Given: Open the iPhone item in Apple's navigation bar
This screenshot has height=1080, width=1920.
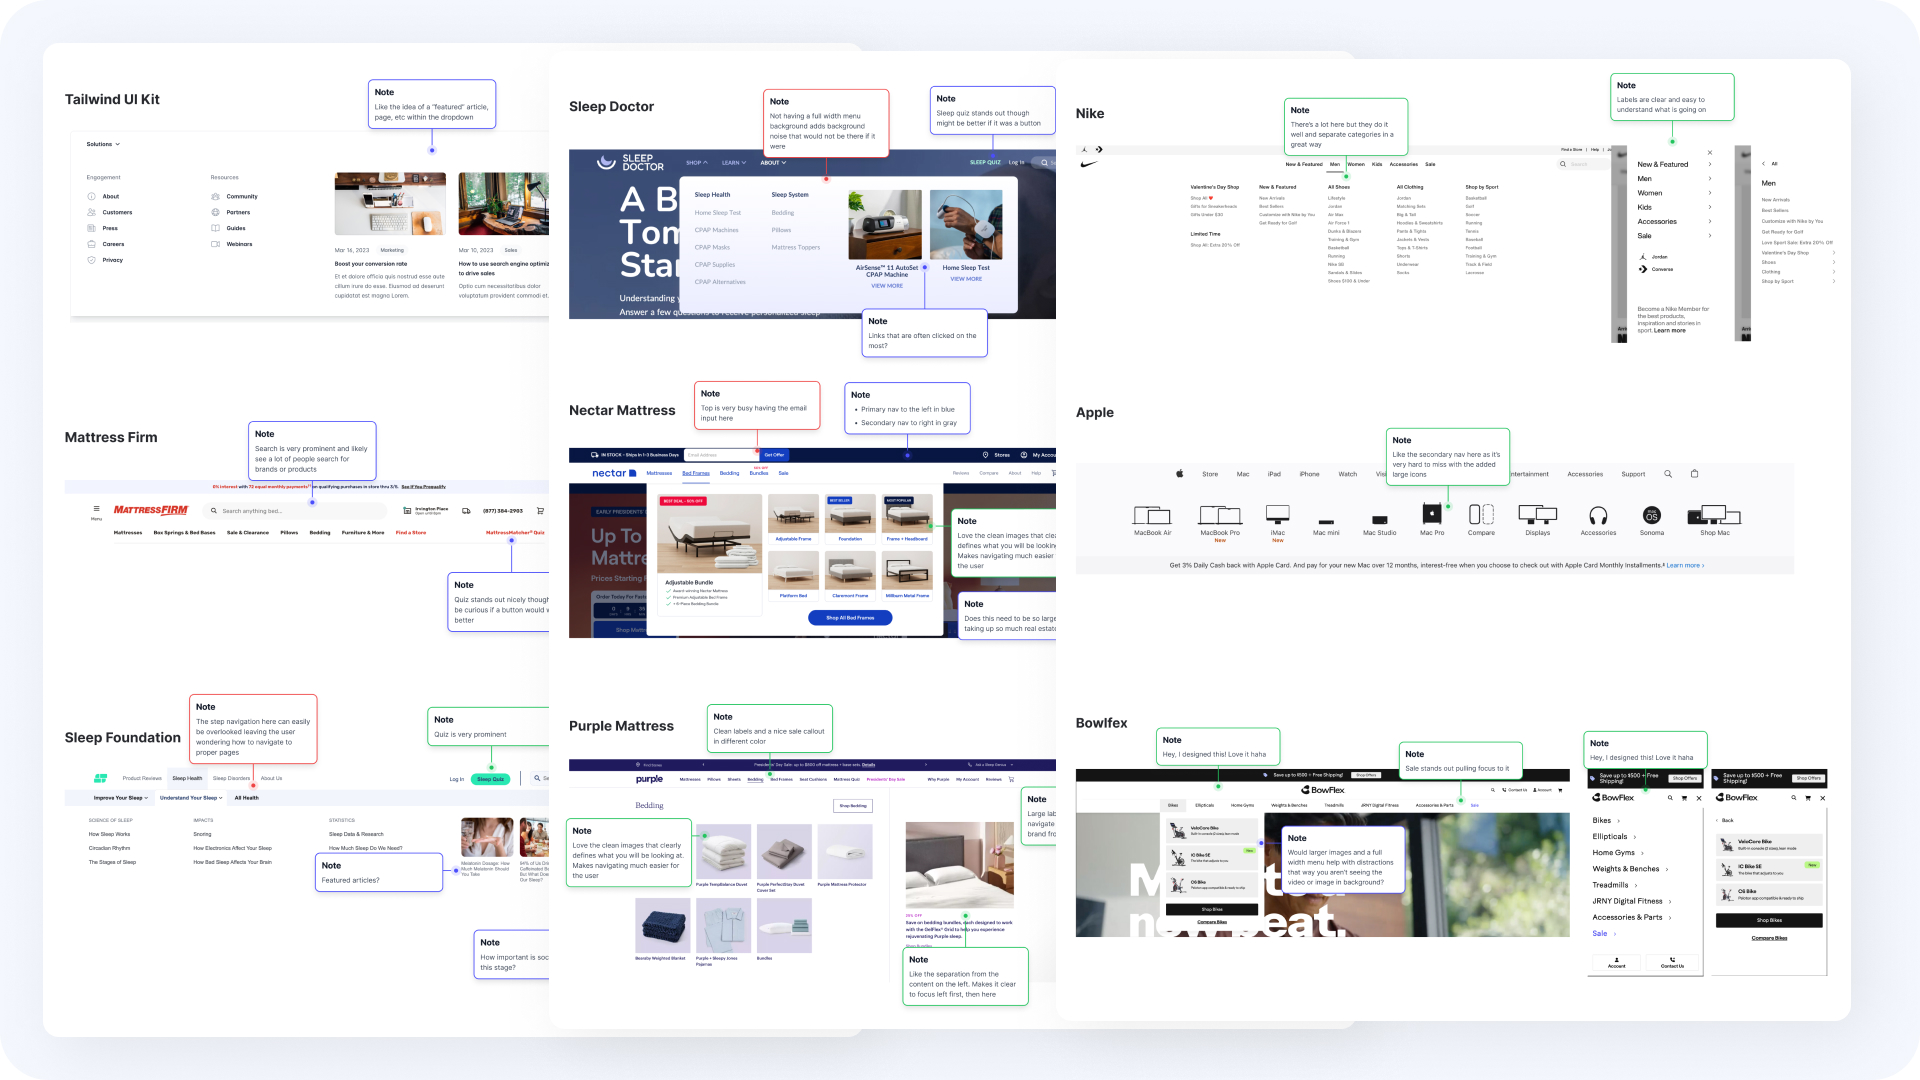Looking at the screenshot, I should [1309, 474].
